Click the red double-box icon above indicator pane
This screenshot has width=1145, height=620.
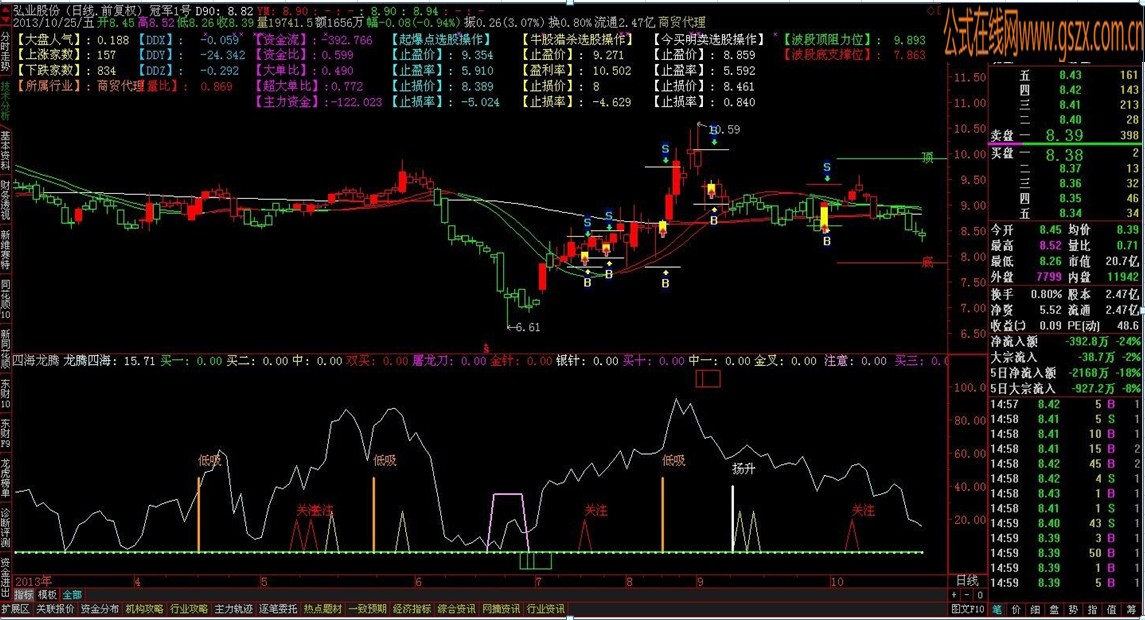click(708, 378)
